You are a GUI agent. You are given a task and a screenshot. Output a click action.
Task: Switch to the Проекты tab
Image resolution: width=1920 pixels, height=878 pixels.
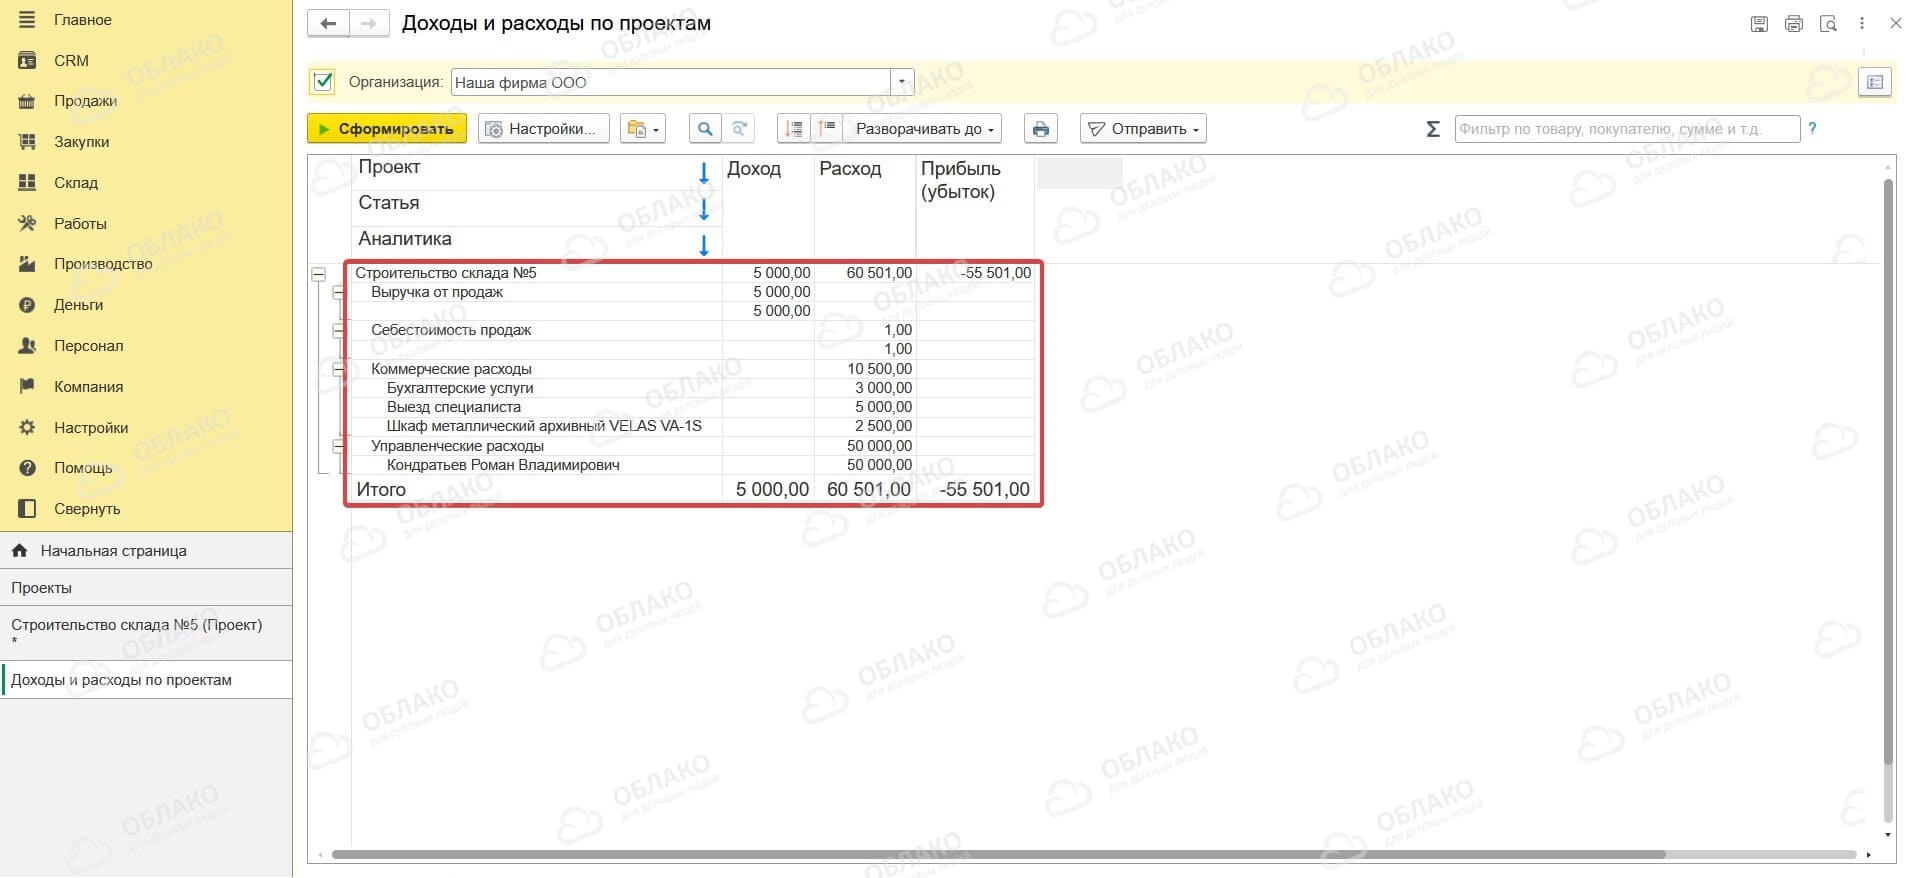146,588
